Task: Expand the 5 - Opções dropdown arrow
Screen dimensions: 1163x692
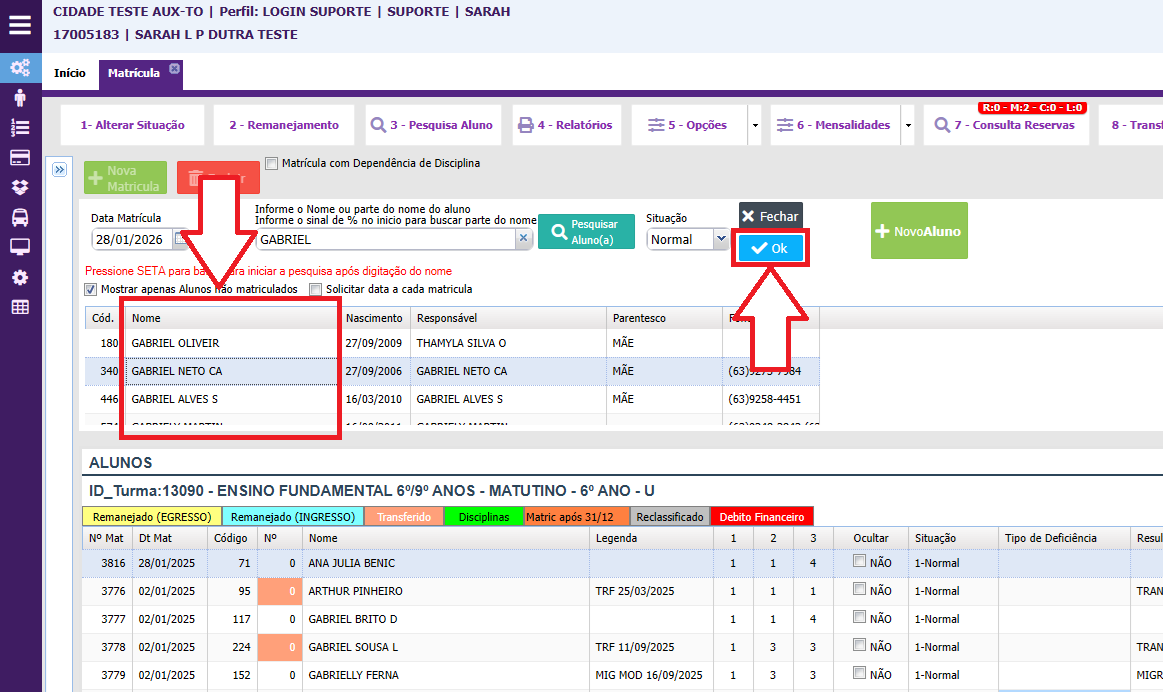Action: (x=754, y=126)
